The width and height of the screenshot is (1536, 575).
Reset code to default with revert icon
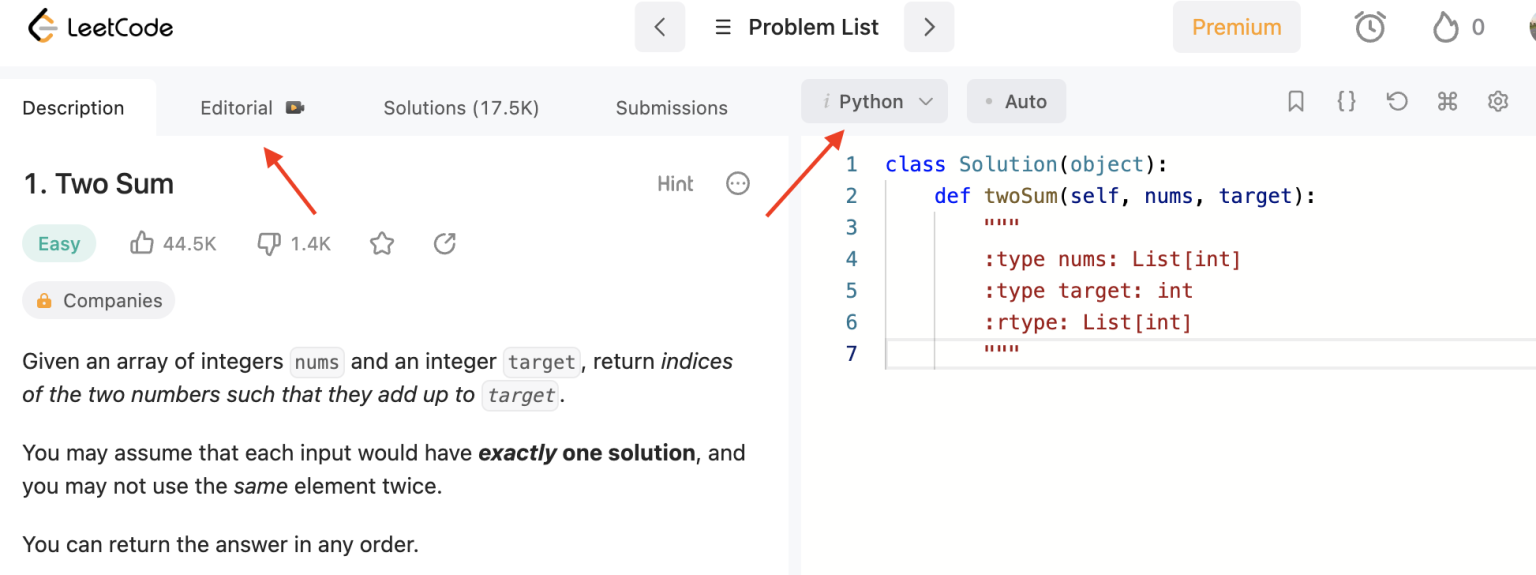click(1397, 101)
